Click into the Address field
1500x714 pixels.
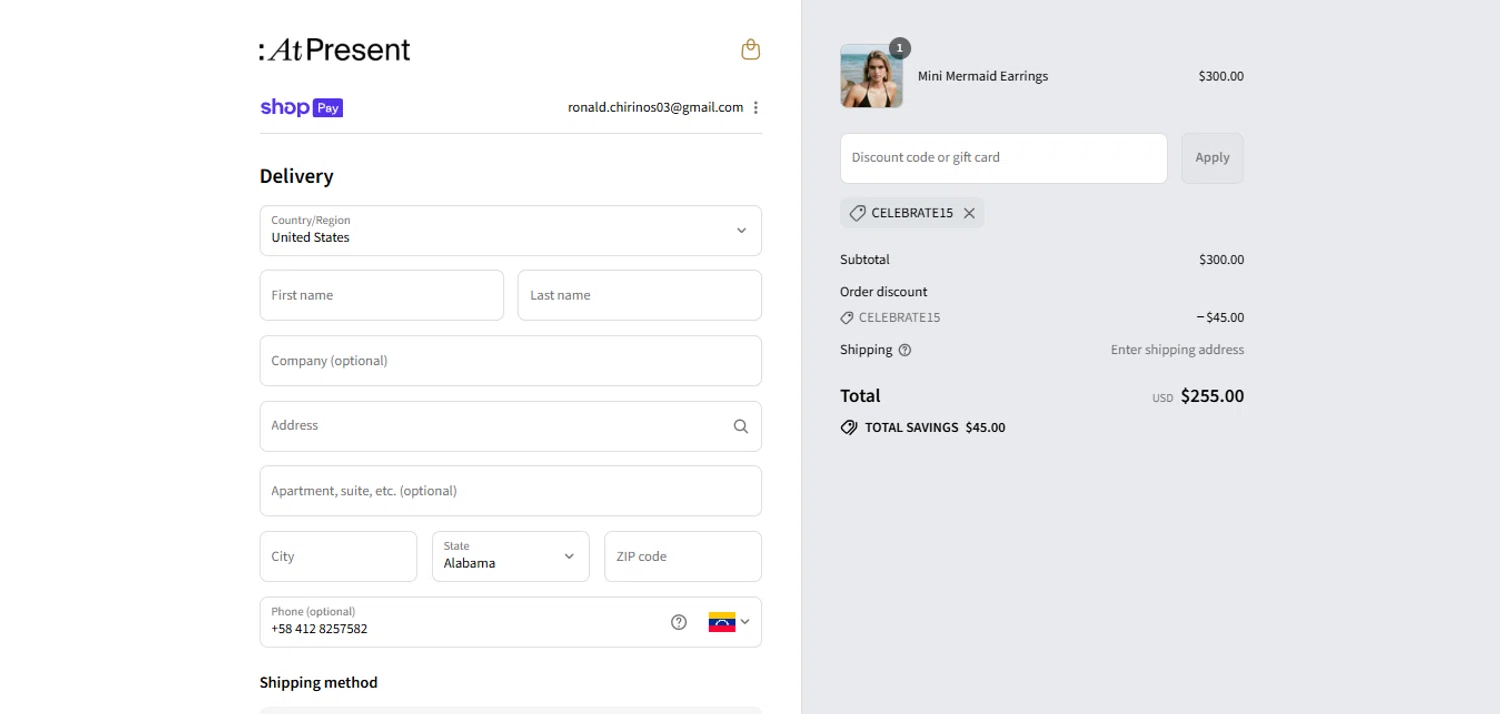click(x=510, y=426)
